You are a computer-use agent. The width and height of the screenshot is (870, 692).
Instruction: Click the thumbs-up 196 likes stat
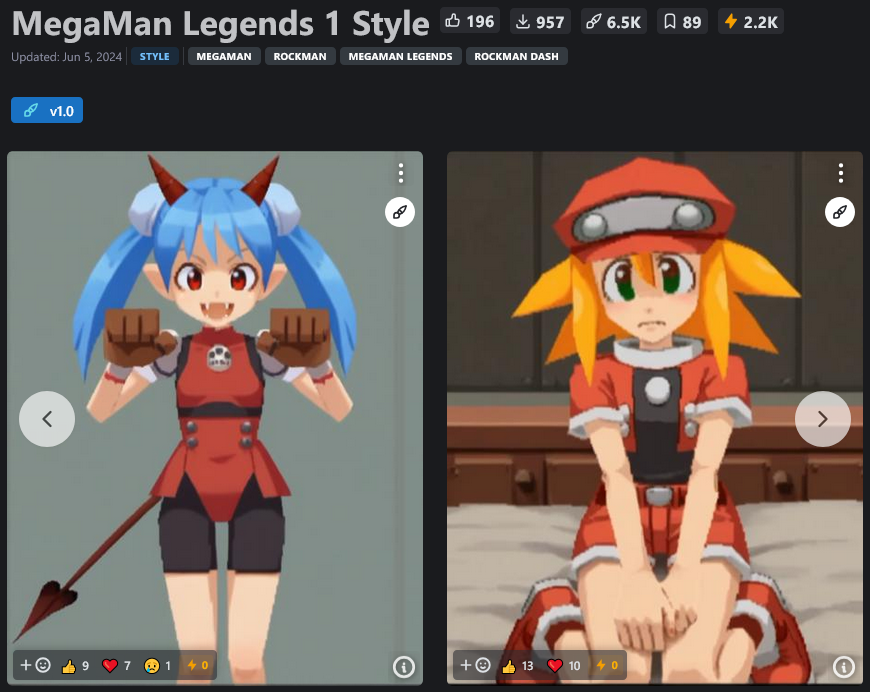469,22
